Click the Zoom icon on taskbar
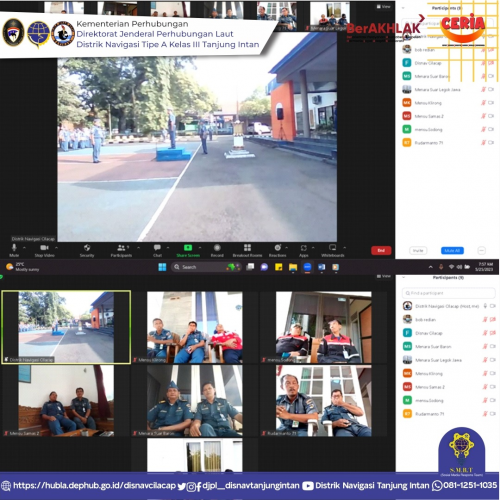This screenshot has width=500, height=500. (x=307, y=267)
